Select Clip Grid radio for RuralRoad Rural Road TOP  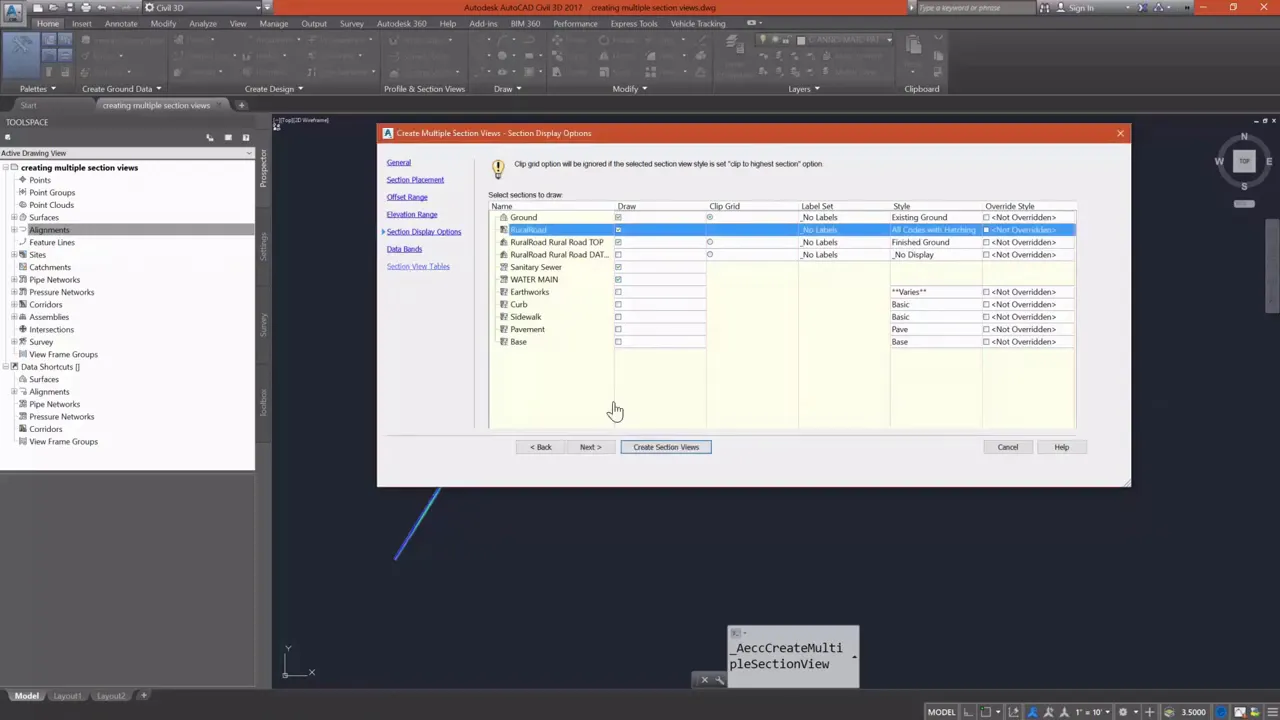[710, 242]
